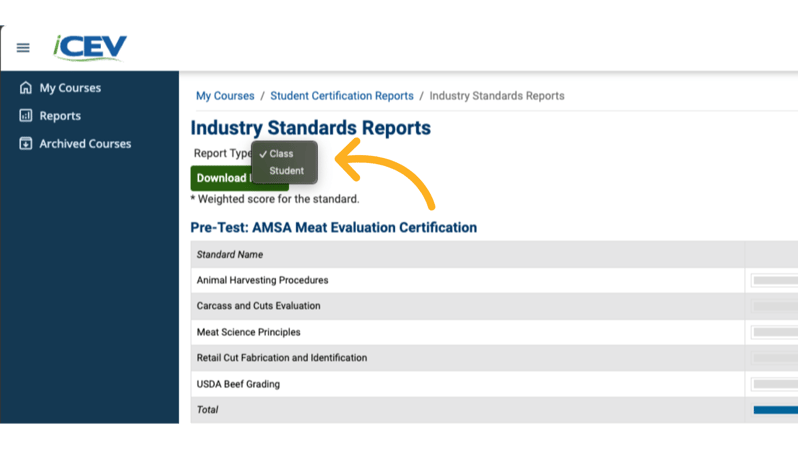Click the iCEV logo

click(x=90, y=48)
